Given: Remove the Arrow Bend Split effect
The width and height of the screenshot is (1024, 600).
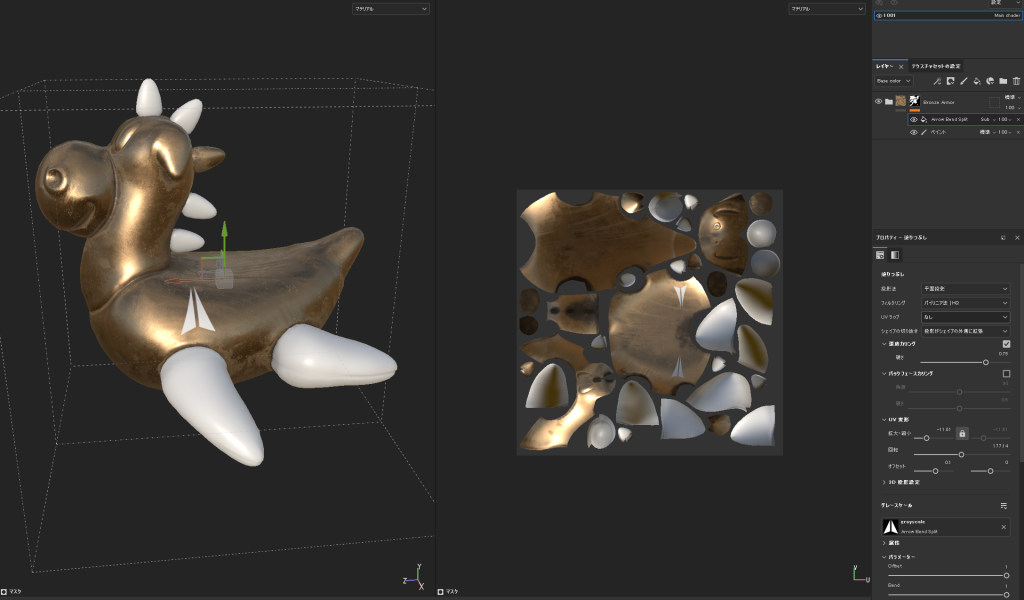Looking at the screenshot, I should click(x=1018, y=119).
